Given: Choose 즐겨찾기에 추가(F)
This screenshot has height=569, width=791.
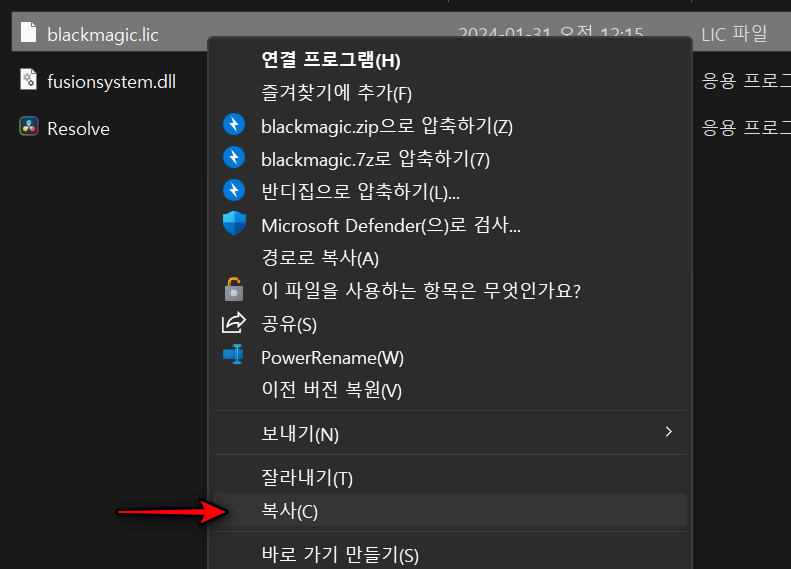Looking at the screenshot, I should (450, 93).
